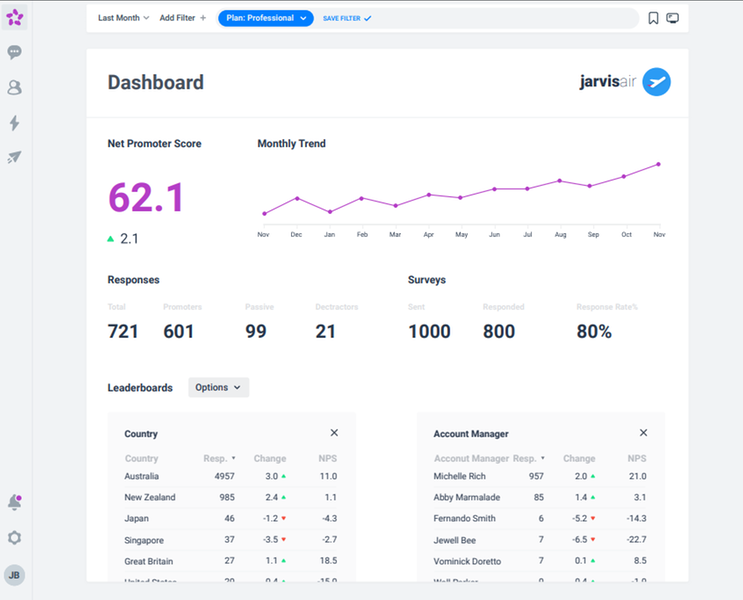Viewport: 743px width, 600px height.
Task: Open the Leaderboards Options dropdown
Action: (218, 388)
